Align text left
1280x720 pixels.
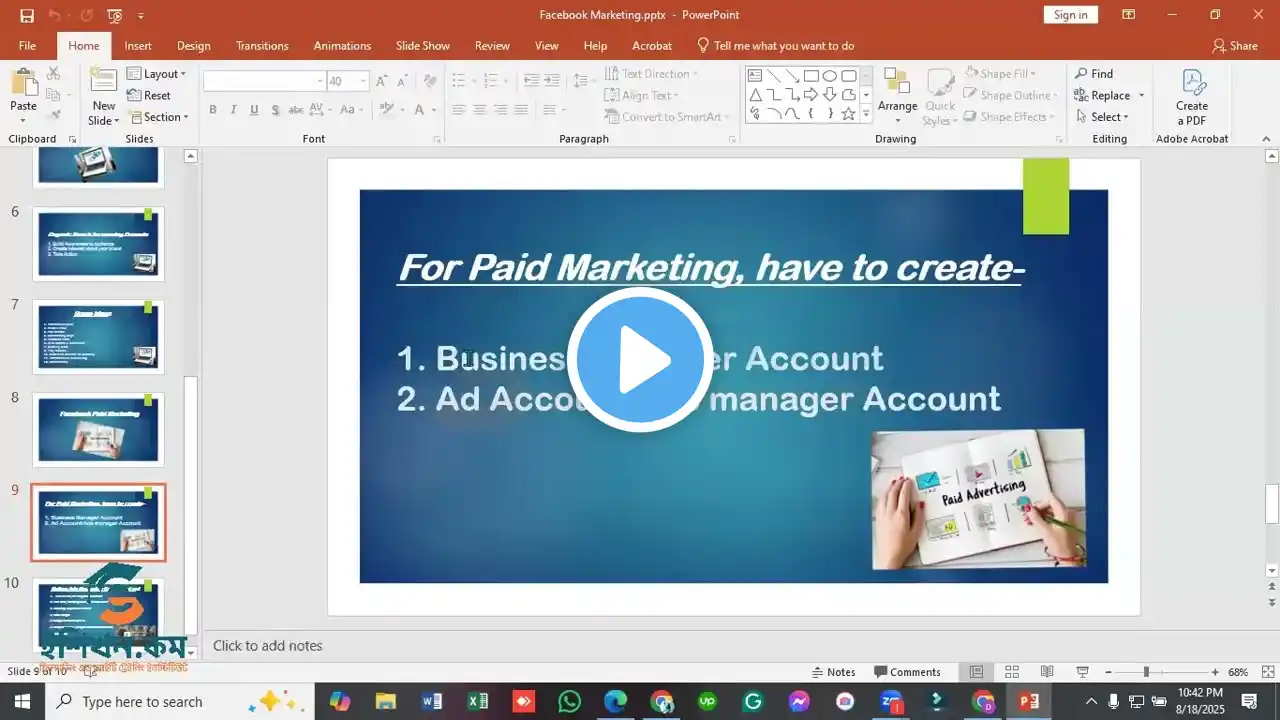pyautogui.click(x=459, y=110)
